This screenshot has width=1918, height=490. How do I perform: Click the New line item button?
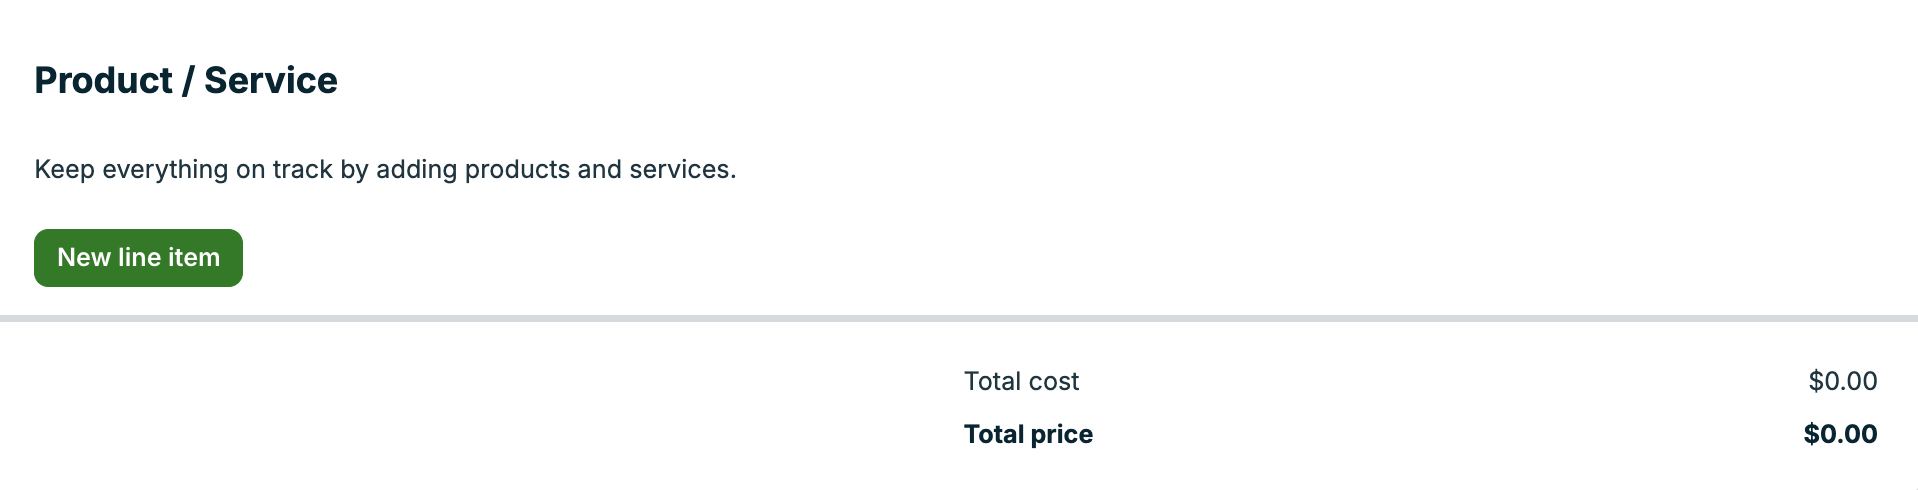coord(138,258)
